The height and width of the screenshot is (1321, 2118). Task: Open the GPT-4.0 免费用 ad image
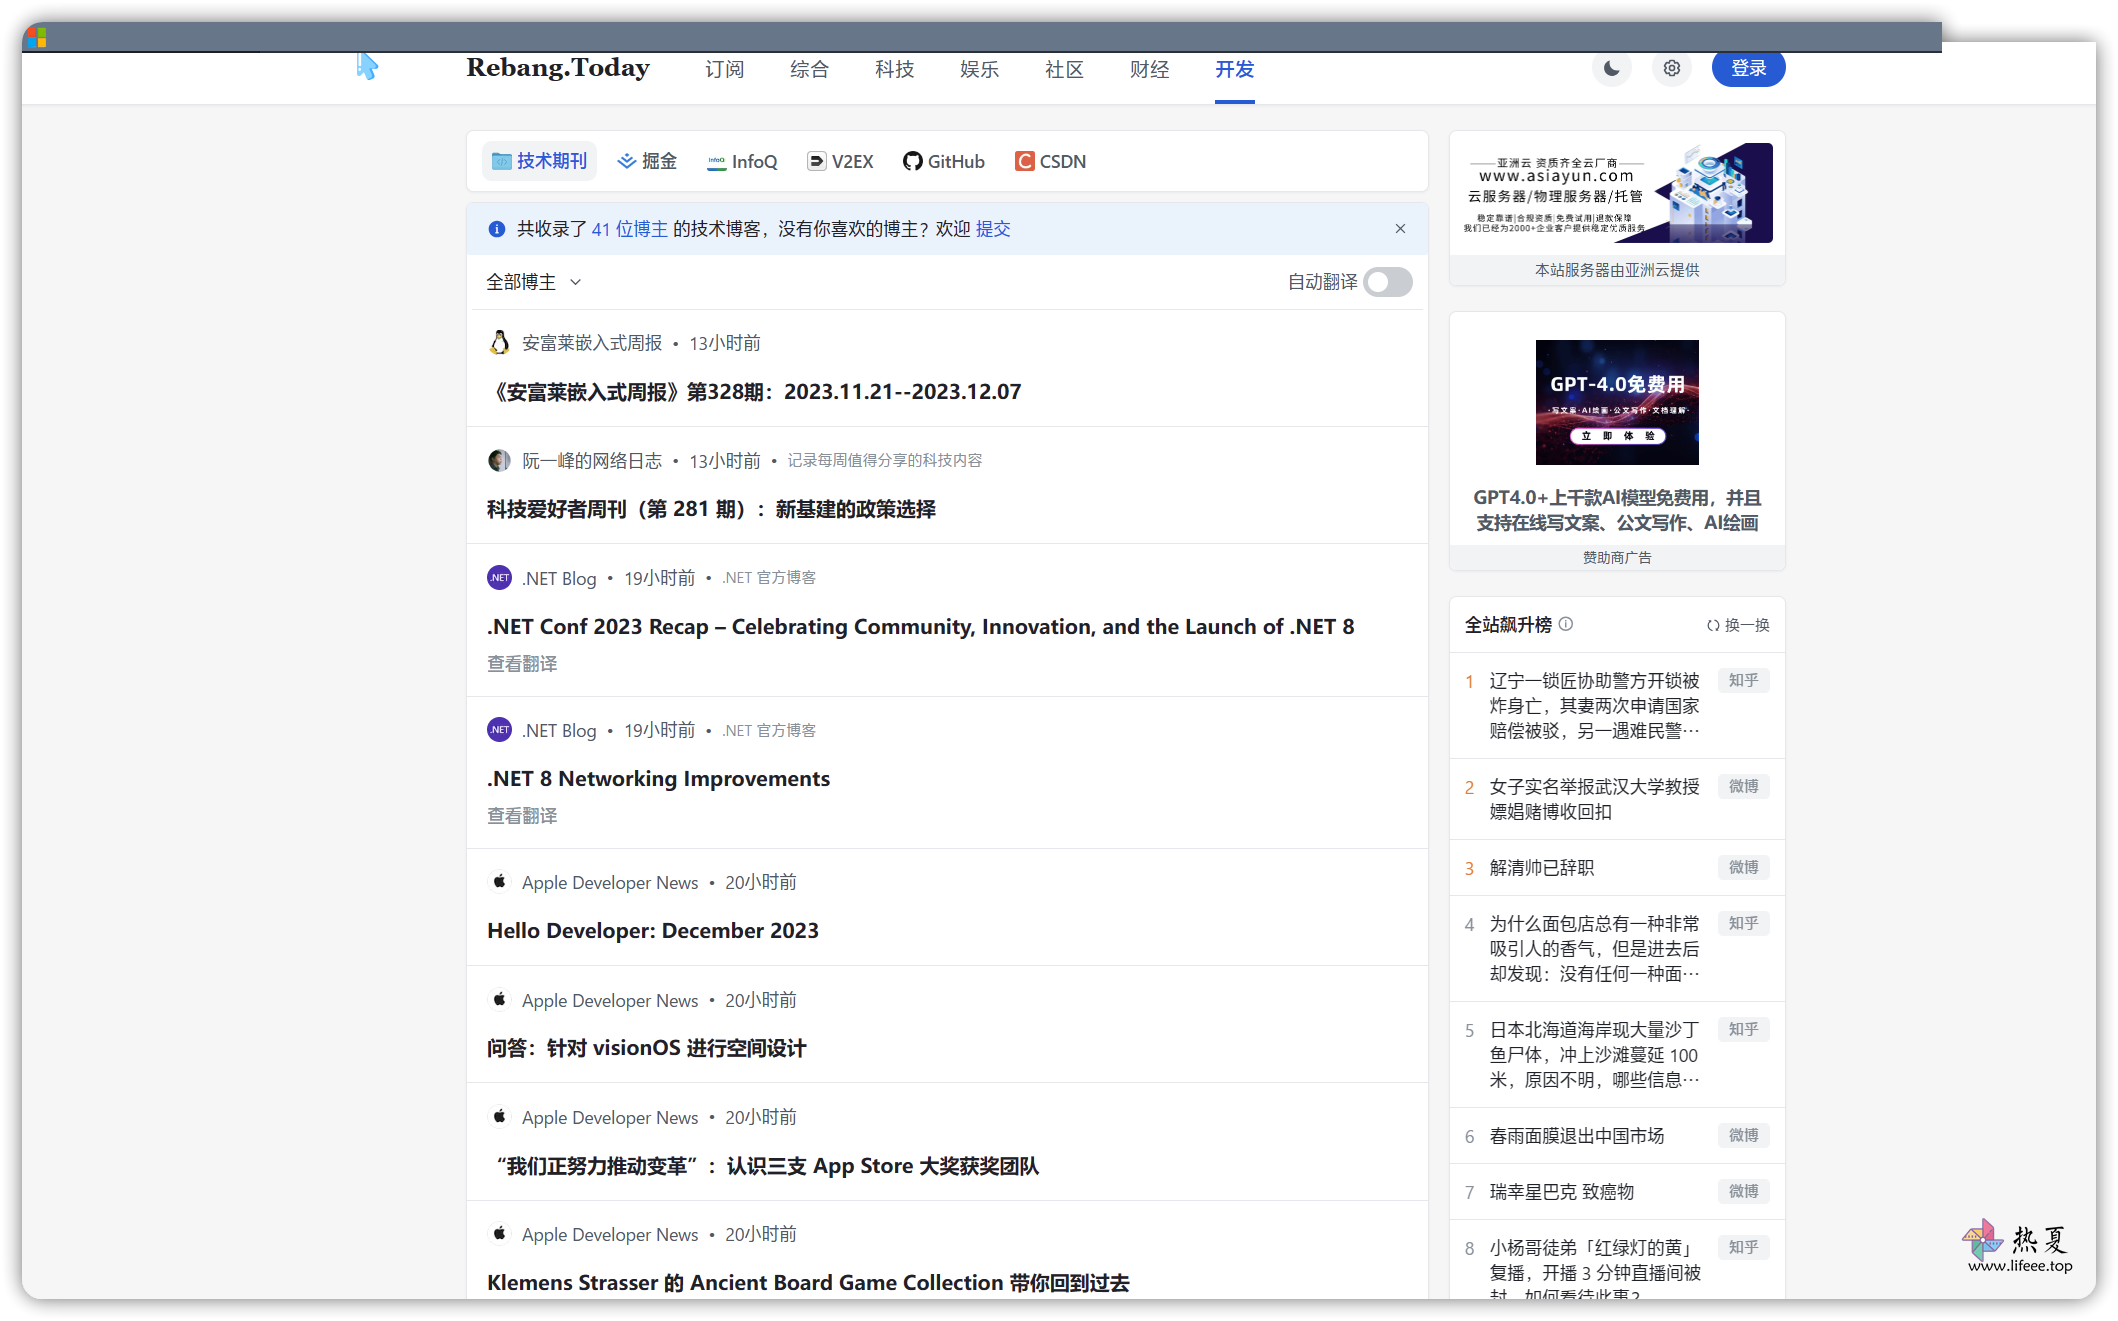pos(1617,402)
